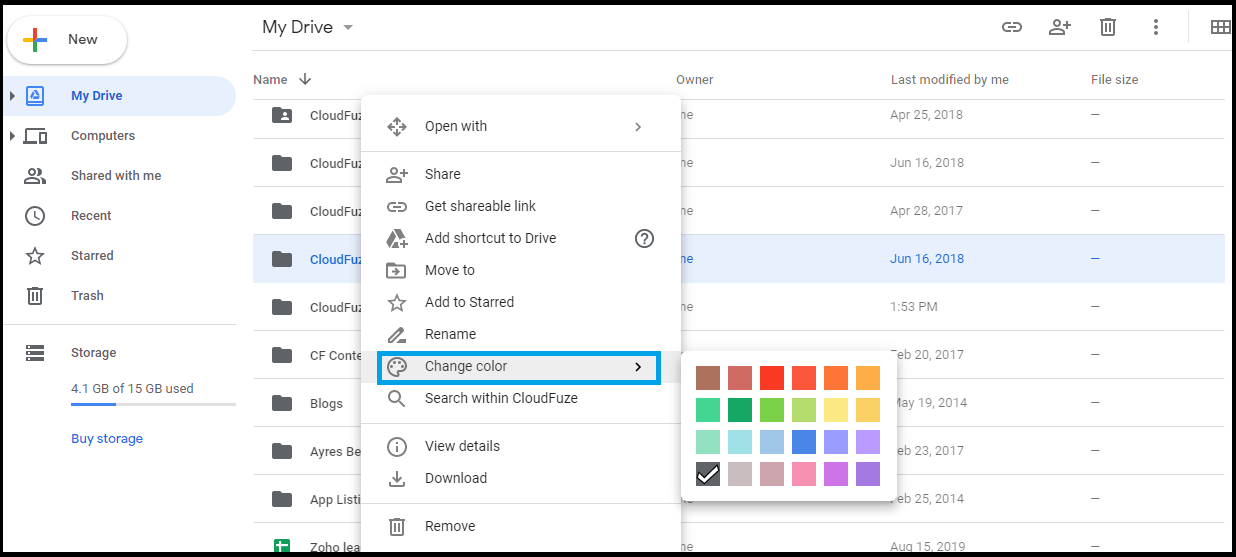Sort by Last modified by me column

pos(949,80)
